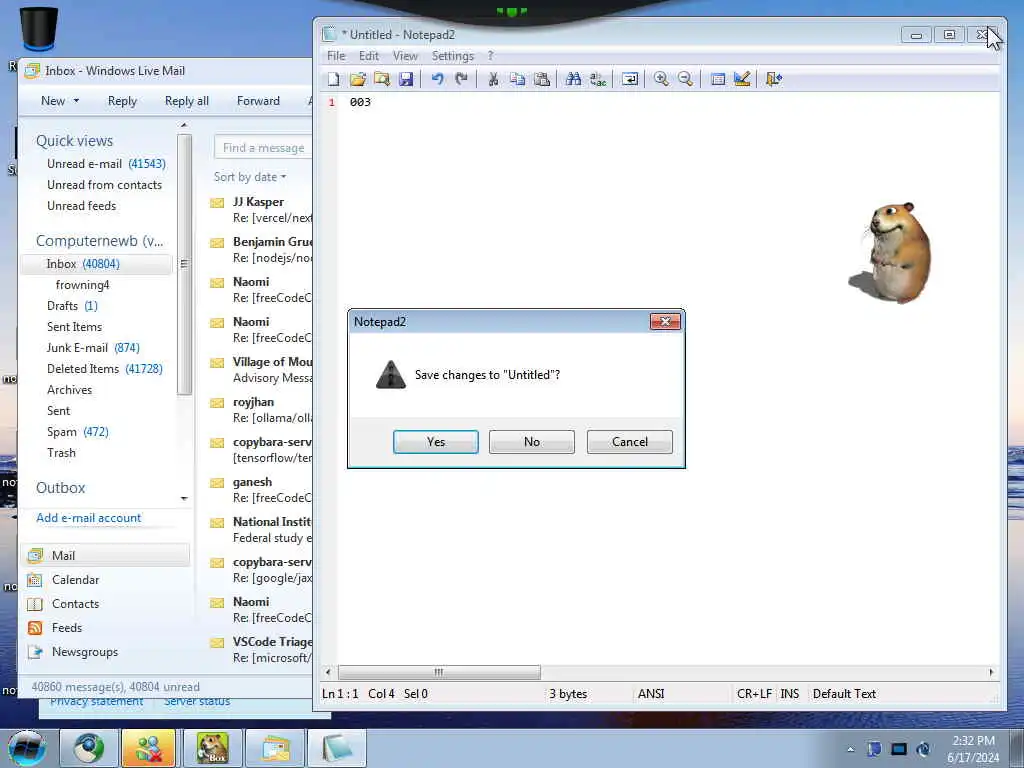Click the Save floppy disk icon
The image size is (1024, 768).
406,79
